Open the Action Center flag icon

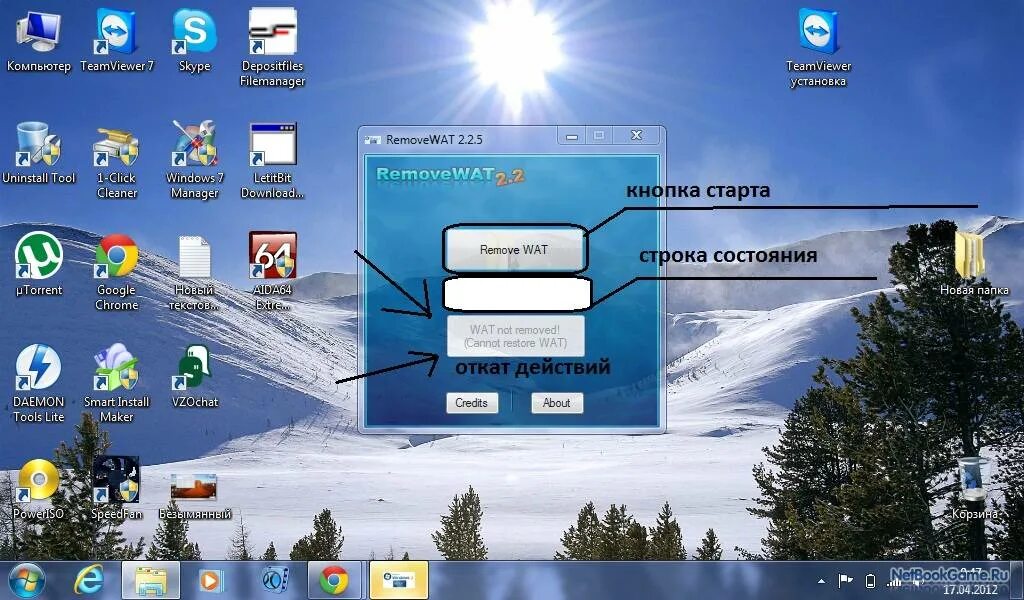coord(846,580)
